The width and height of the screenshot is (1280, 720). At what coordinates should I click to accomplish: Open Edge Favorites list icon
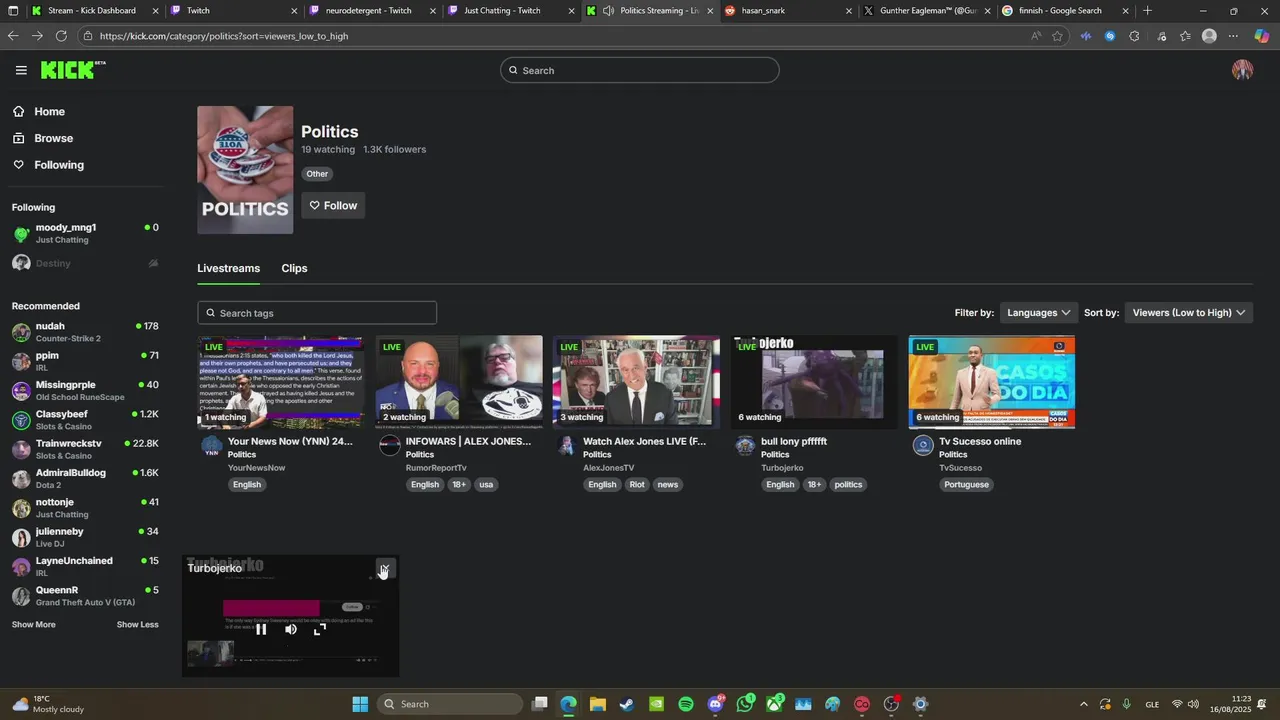1185,36
